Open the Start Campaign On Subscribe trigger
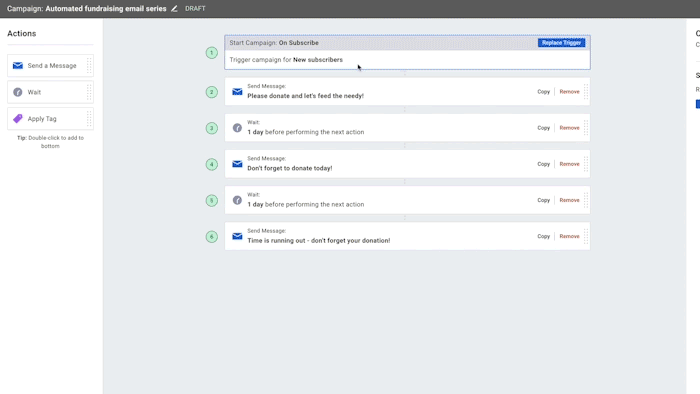This screenshot has width=700, height=394. (407, 52)
